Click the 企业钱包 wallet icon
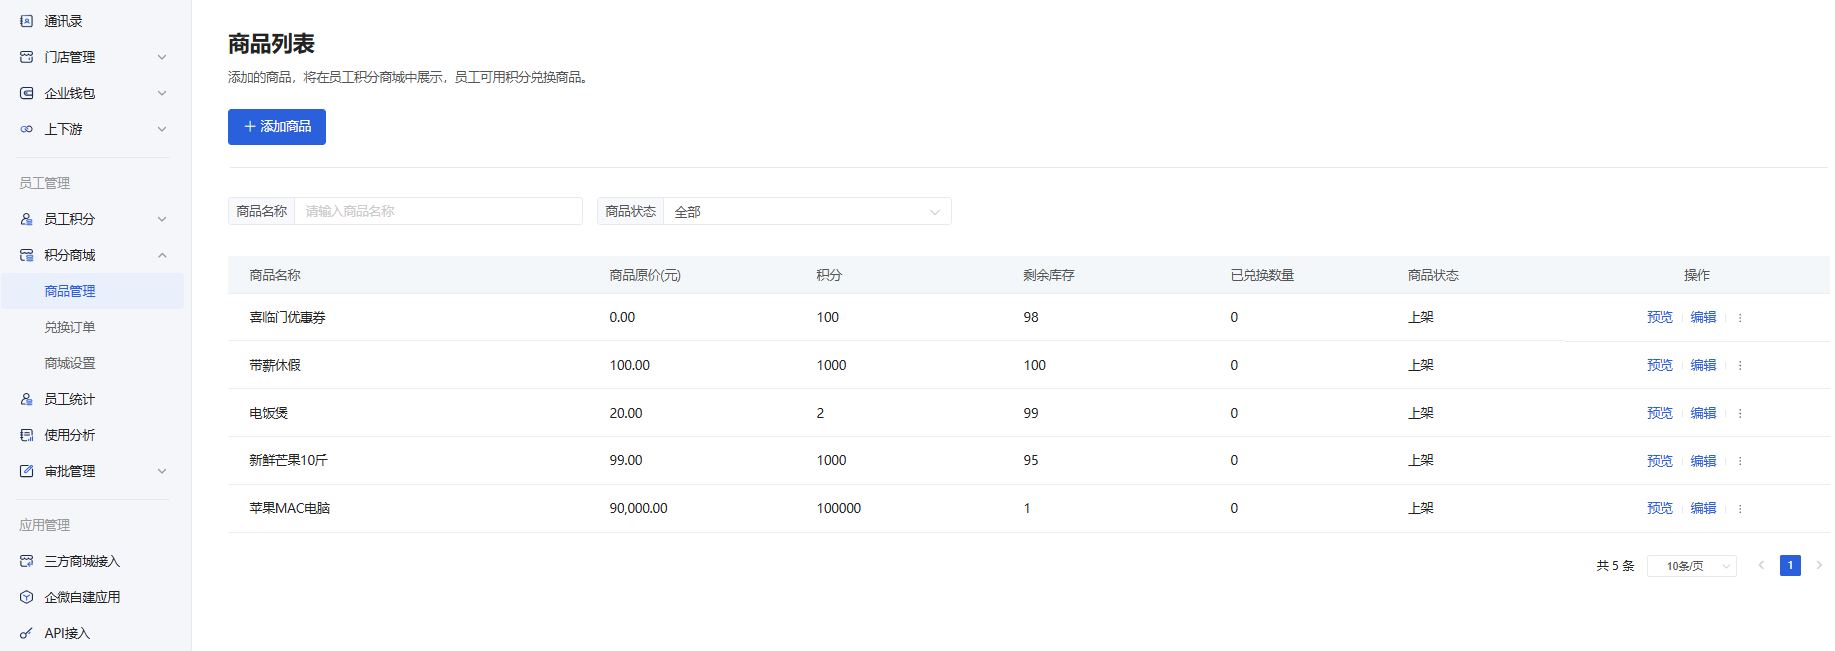The height and width of the screenshot is (651, 1835). tap(27, 93)
